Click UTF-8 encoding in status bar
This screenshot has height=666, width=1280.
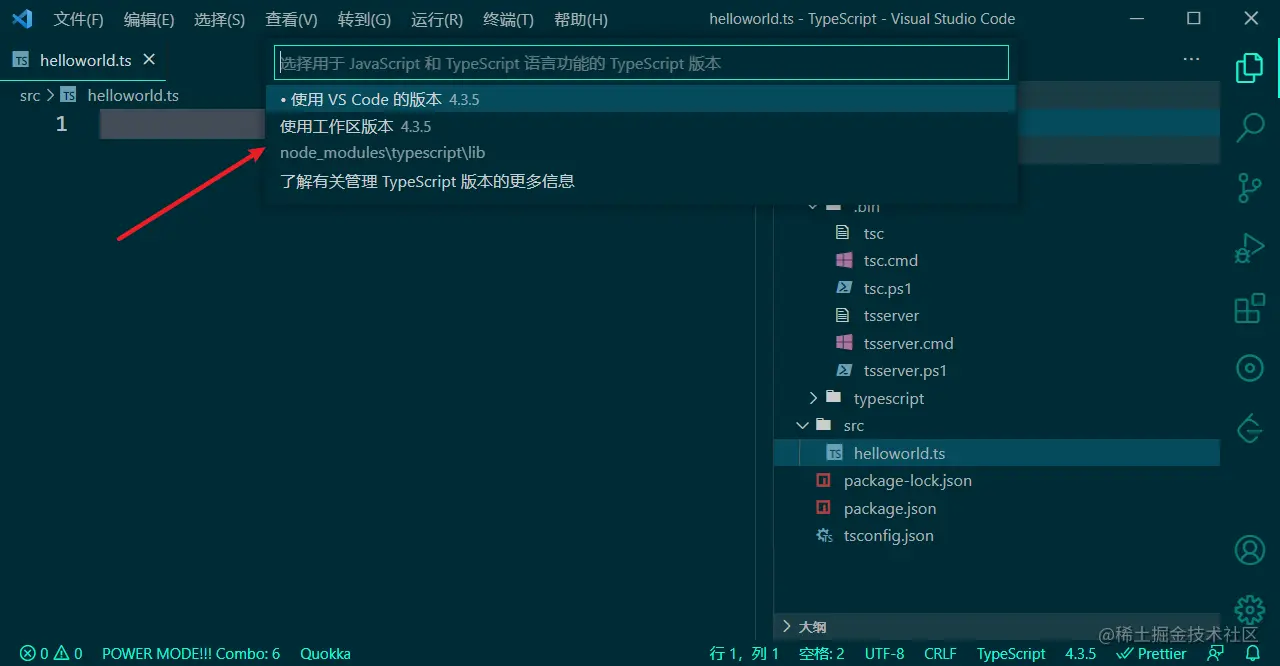click(884, 654)
